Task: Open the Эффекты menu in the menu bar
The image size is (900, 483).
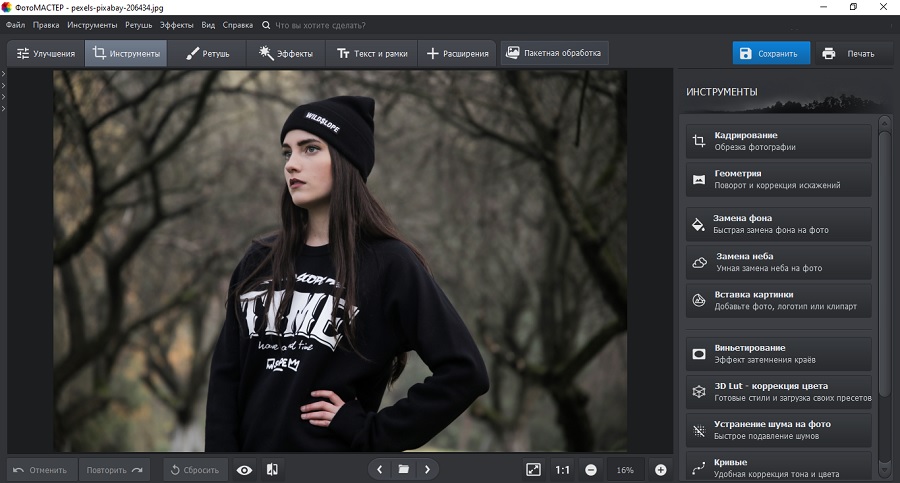Action: (x=176, y=24)
